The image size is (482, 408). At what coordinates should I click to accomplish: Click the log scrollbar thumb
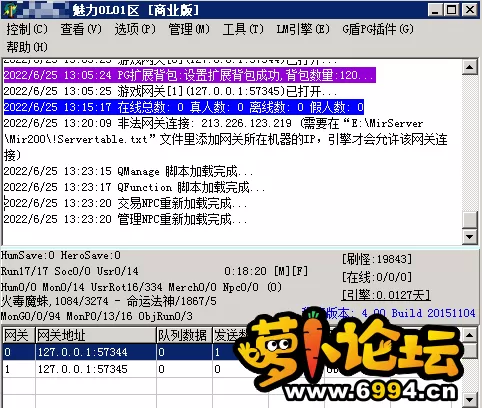click(x=469, y=220)
